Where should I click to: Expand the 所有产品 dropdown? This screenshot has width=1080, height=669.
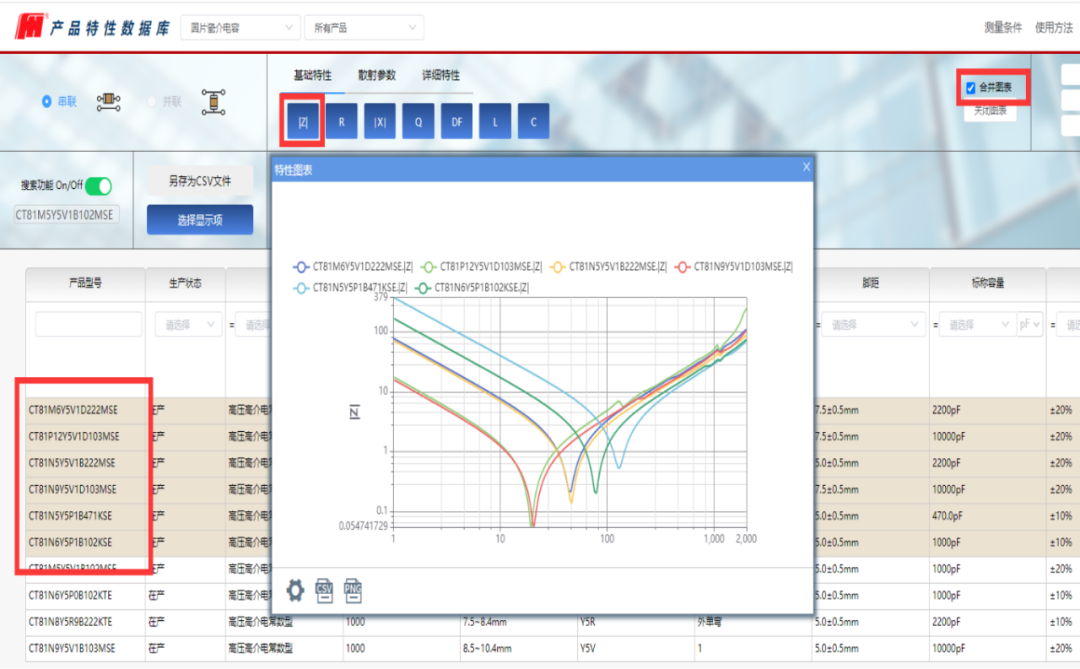point(363,28)
